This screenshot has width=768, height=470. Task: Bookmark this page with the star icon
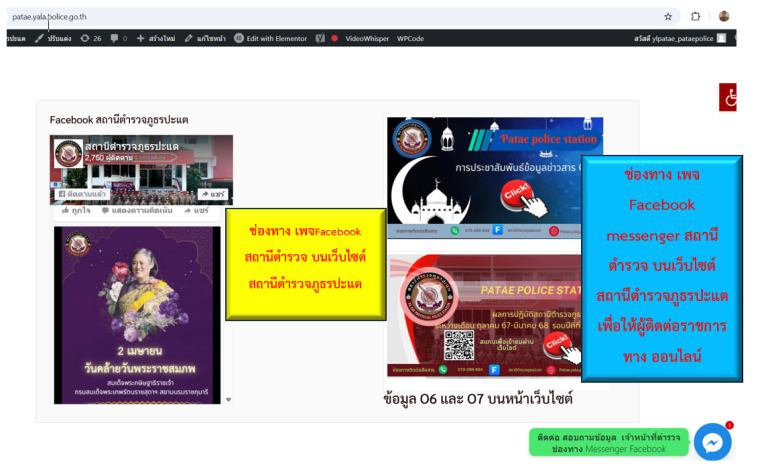click(x=668, y=16)
